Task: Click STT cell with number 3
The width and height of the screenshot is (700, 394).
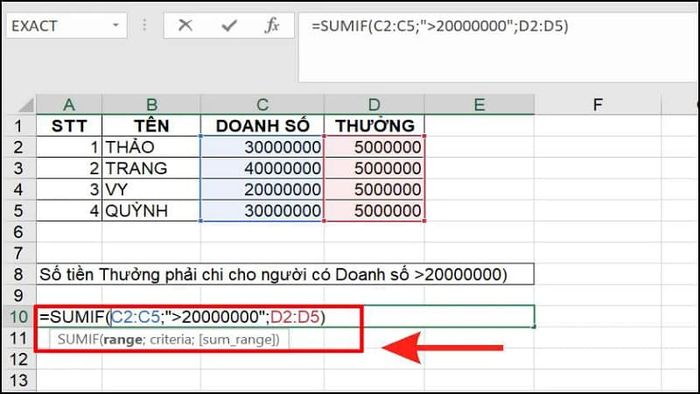Action: coord(69,190)
